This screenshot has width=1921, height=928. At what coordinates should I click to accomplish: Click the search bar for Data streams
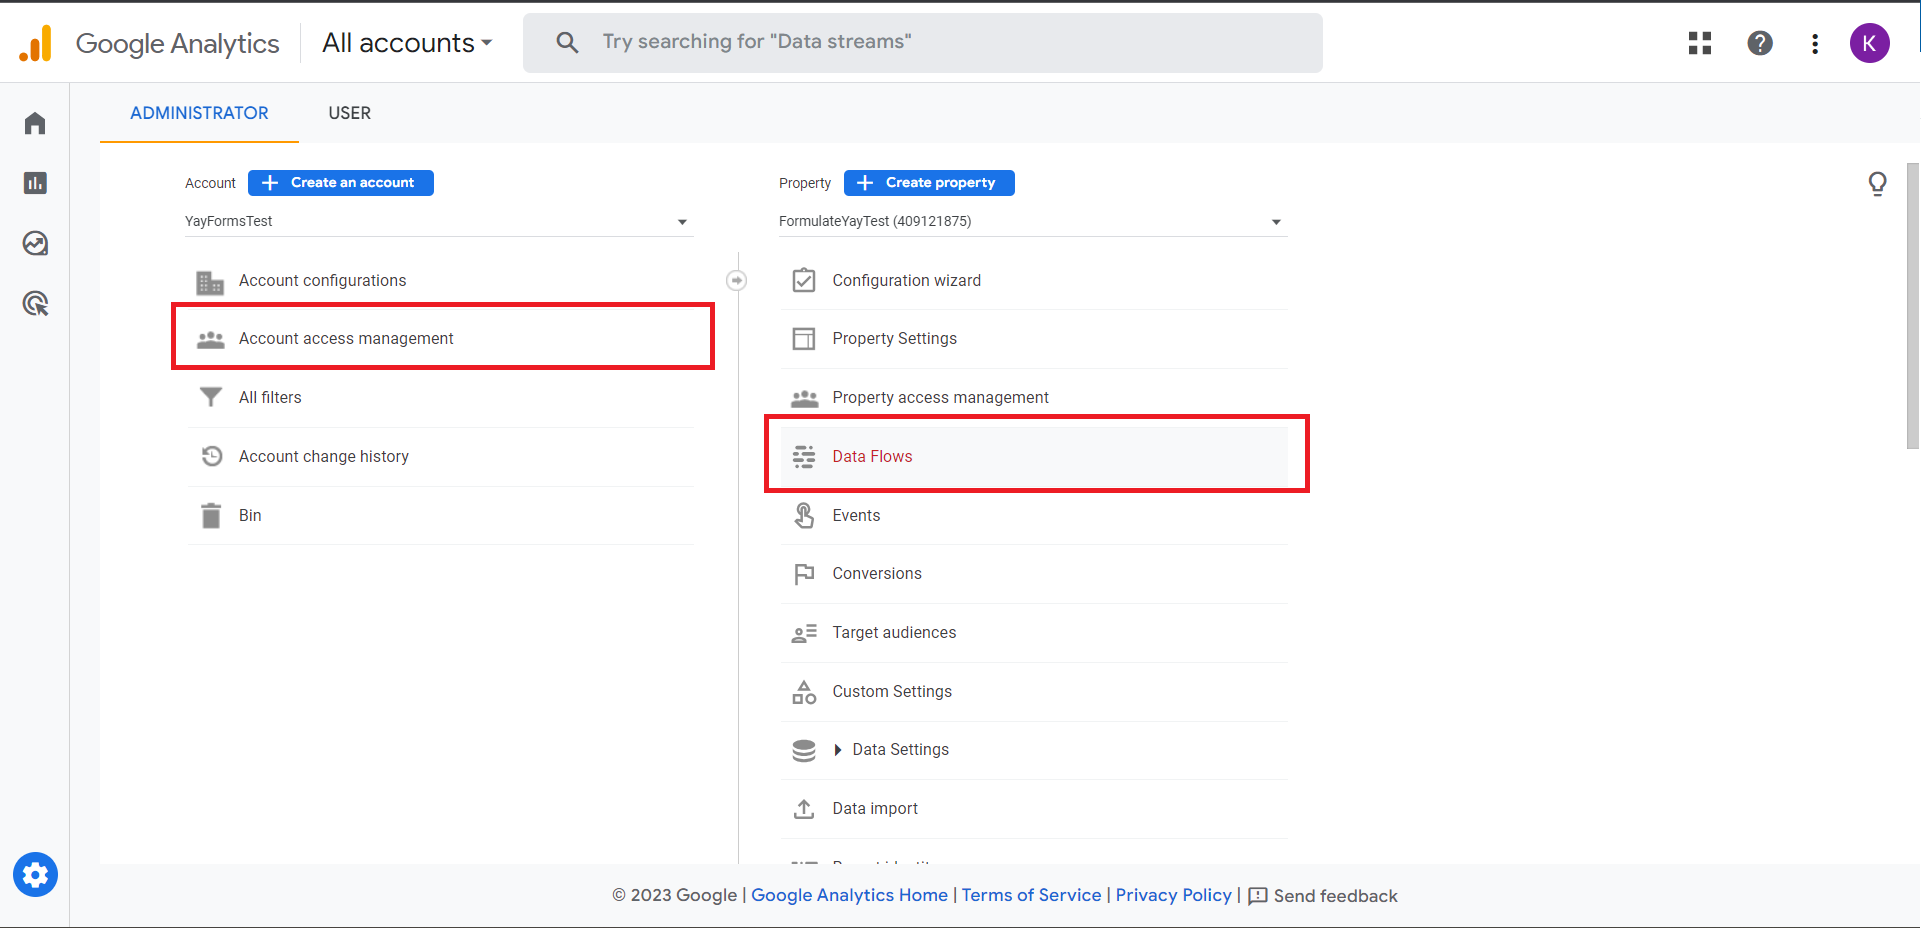pyautogui.click(x=922, y=42)
